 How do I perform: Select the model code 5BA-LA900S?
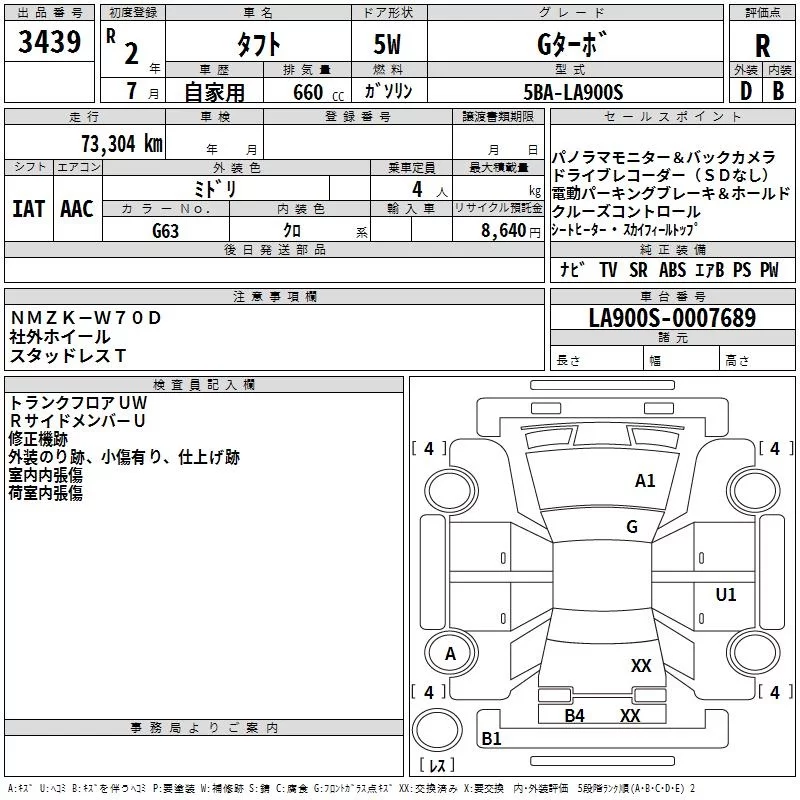573,92
